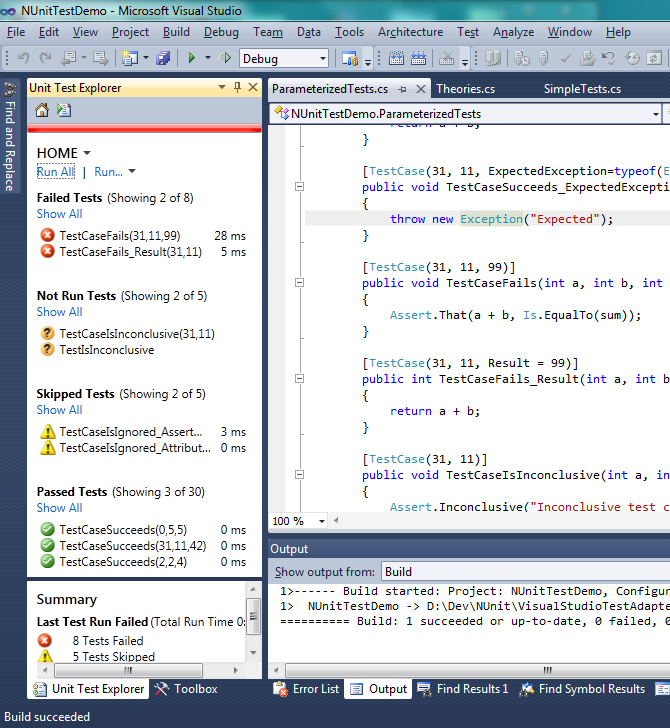
Task: Click the Add New Item toolbar icon
Action: coord(130,58)
